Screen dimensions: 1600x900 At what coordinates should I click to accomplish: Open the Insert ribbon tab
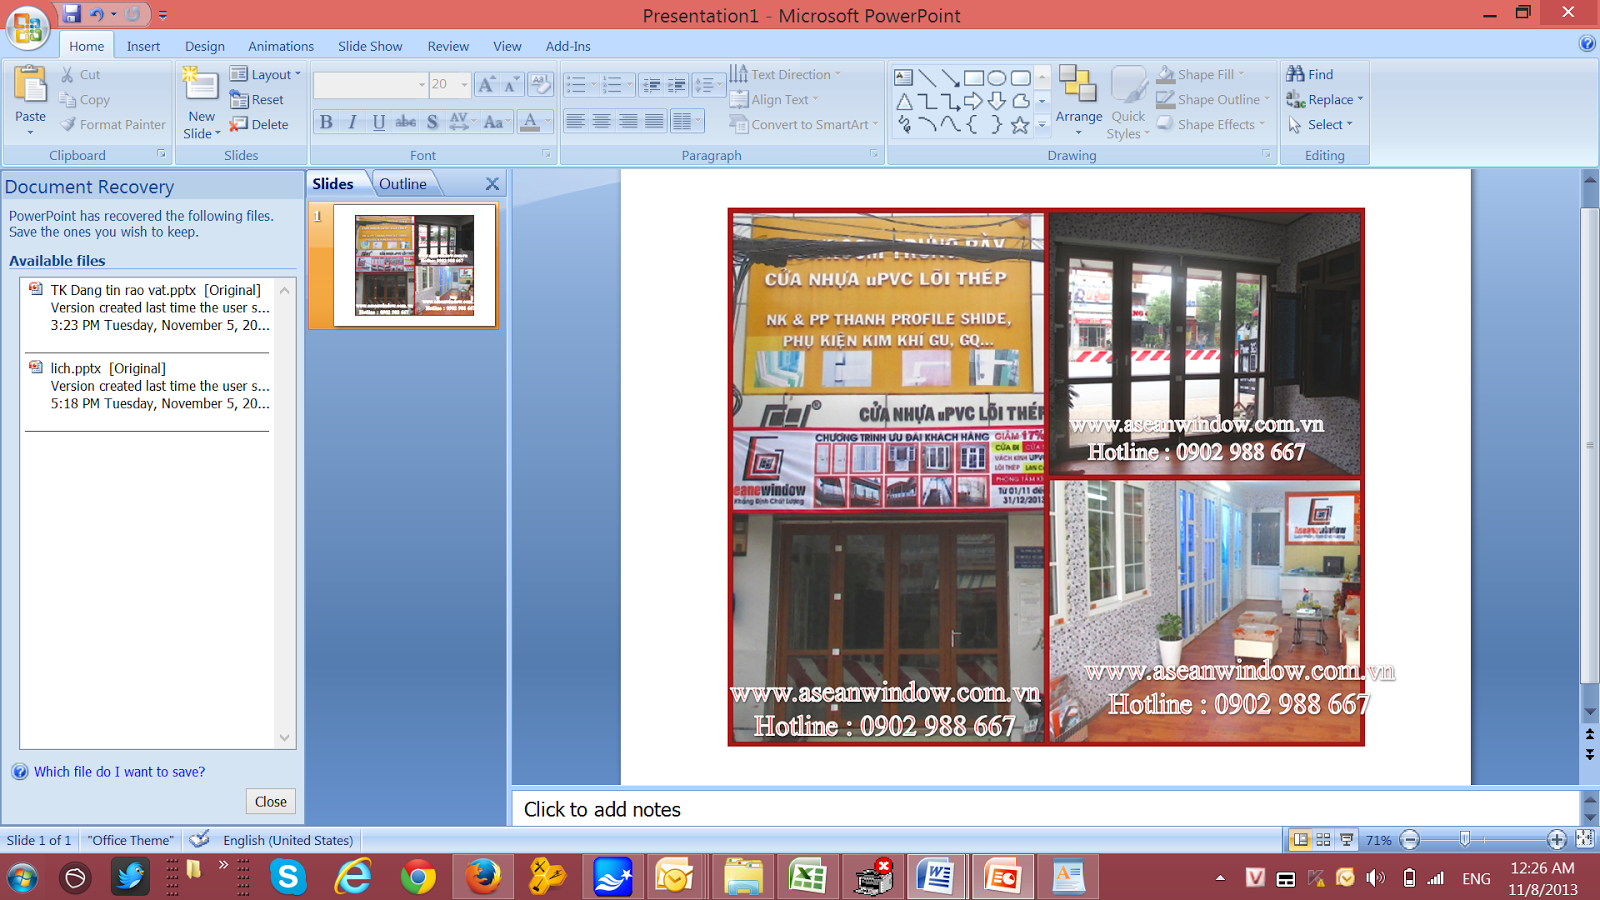[x=143, y=46]
